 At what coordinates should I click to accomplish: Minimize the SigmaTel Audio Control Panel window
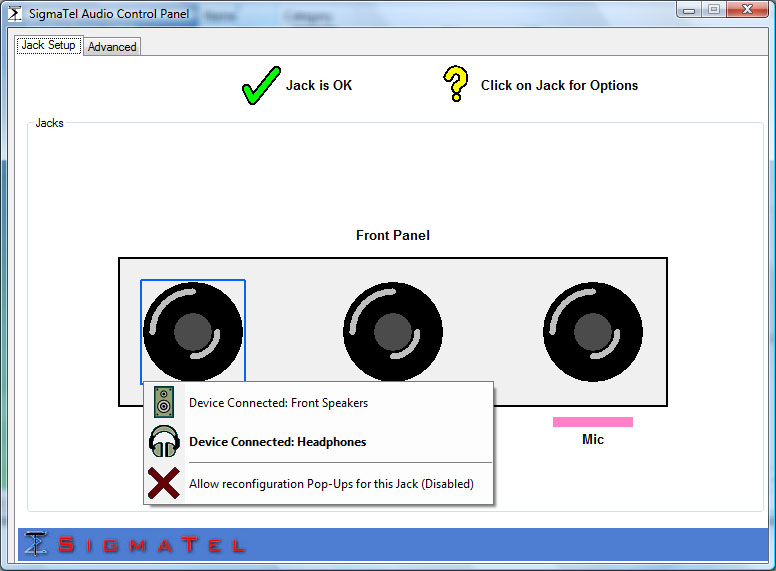(689, 9)
